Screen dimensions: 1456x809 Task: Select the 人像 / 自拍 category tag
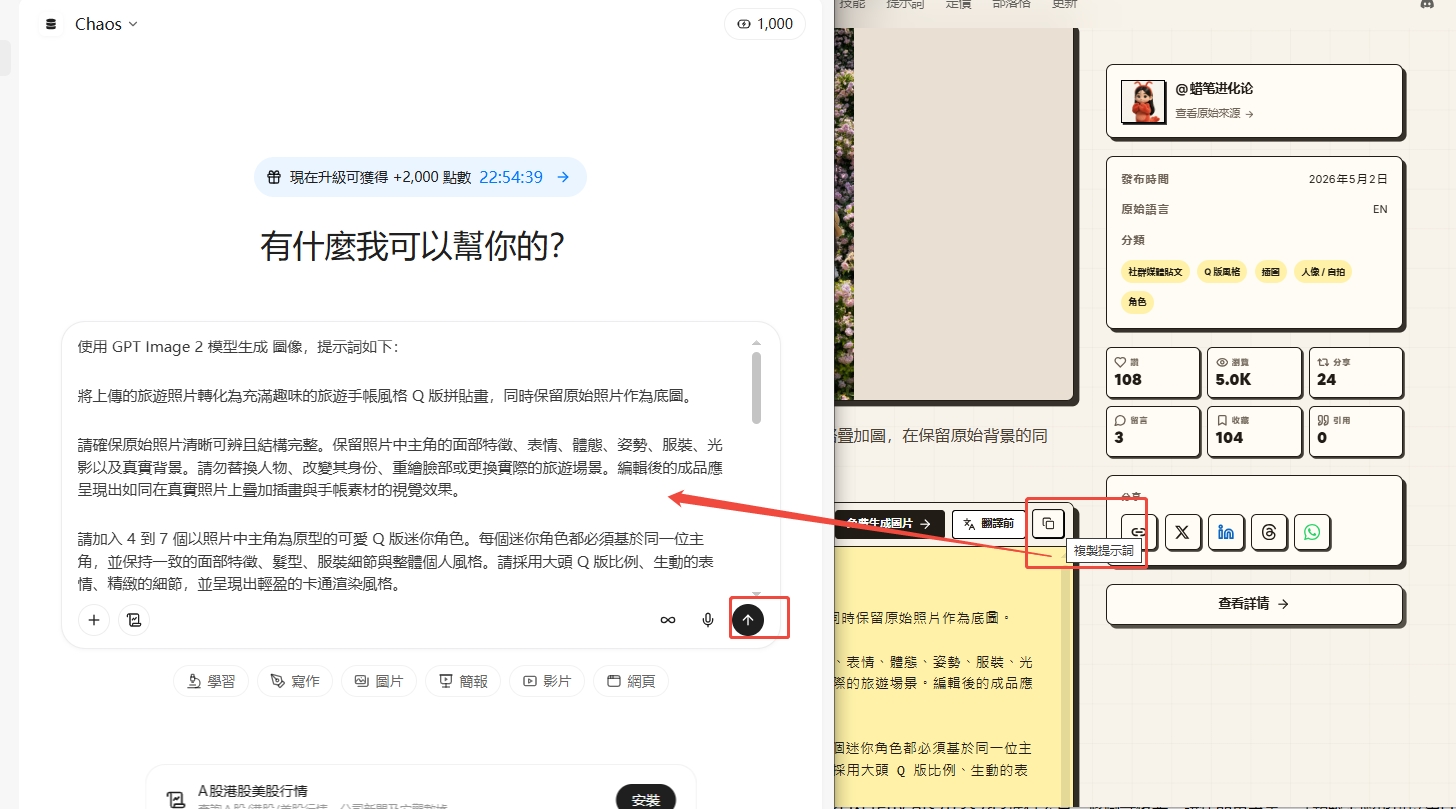[x=1322, y=271]
